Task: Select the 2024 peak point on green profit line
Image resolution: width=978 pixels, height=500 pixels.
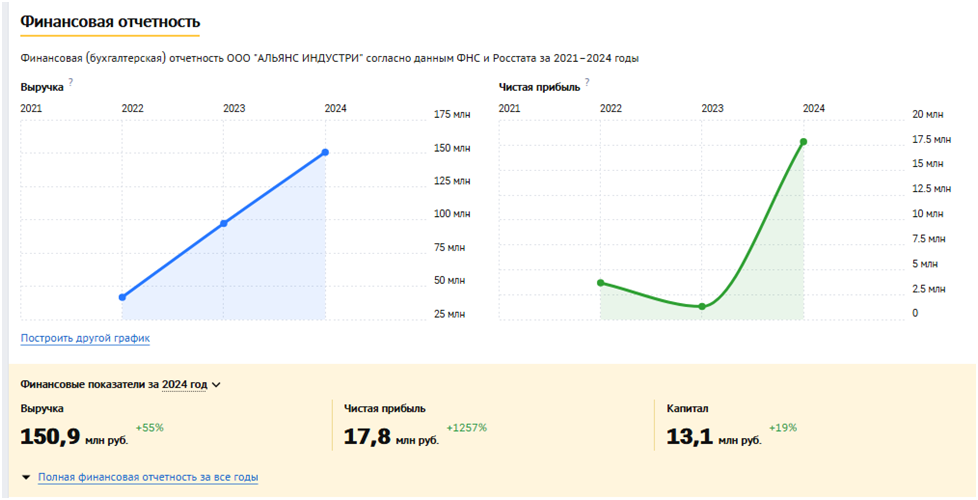Action: tap(803, 142)
